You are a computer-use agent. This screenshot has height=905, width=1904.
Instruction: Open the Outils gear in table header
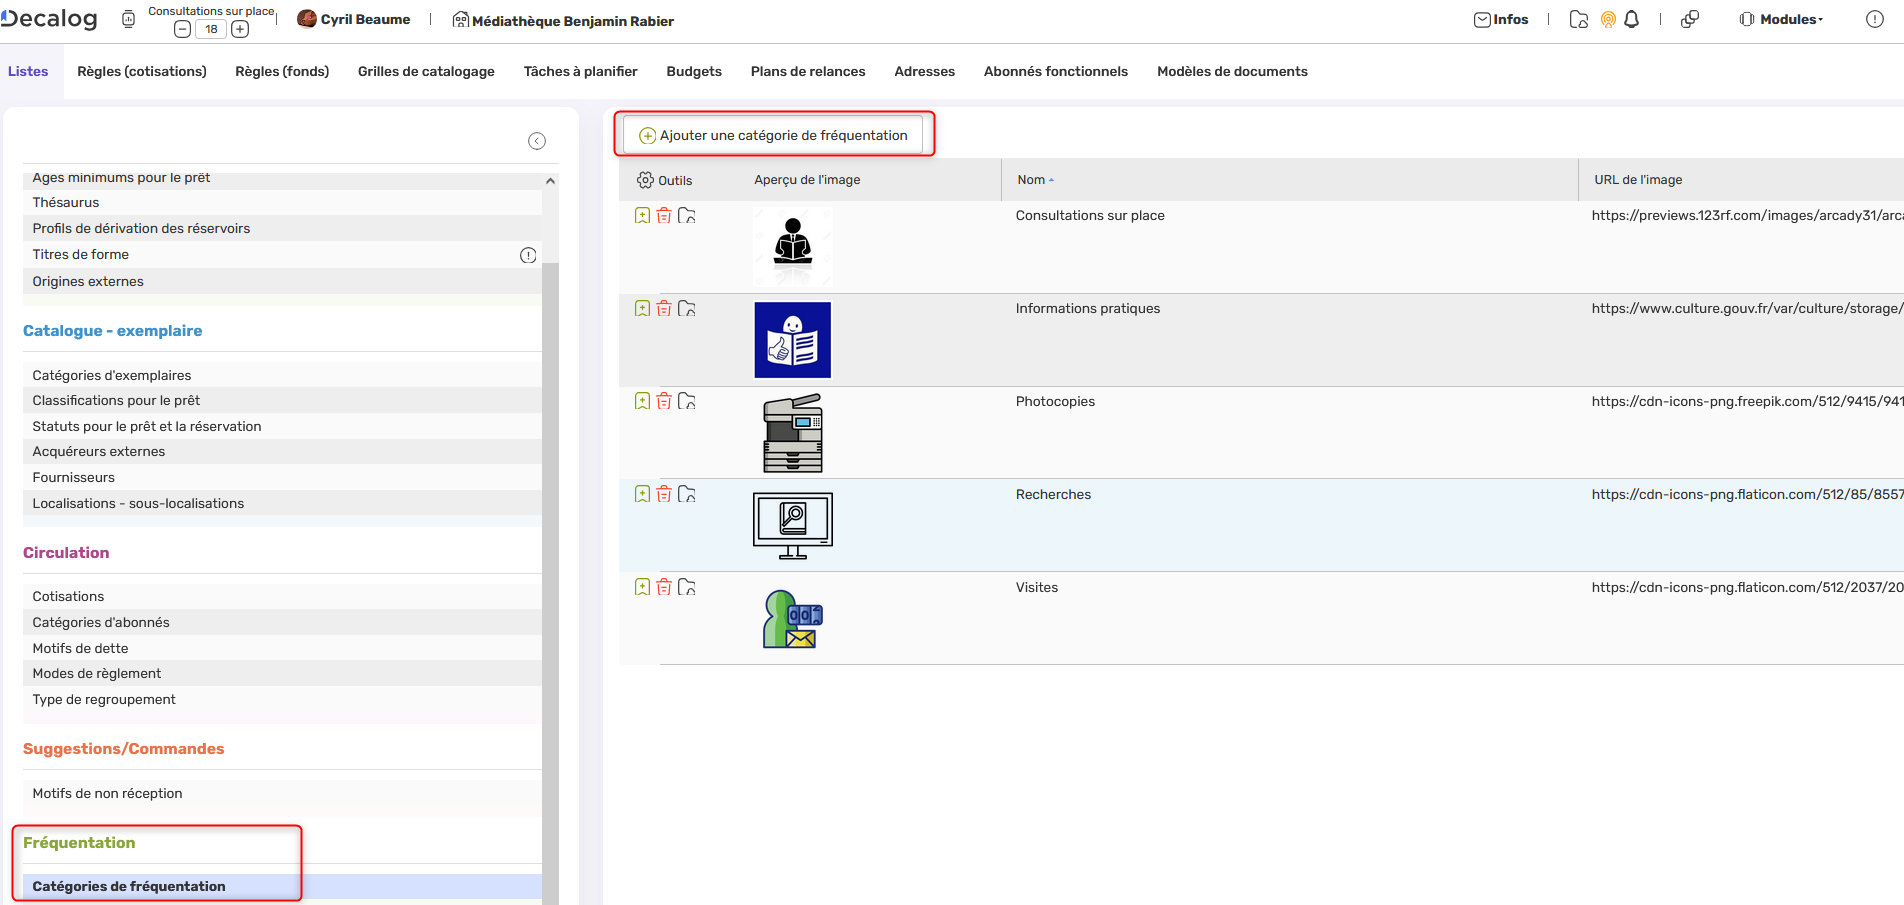645,180
